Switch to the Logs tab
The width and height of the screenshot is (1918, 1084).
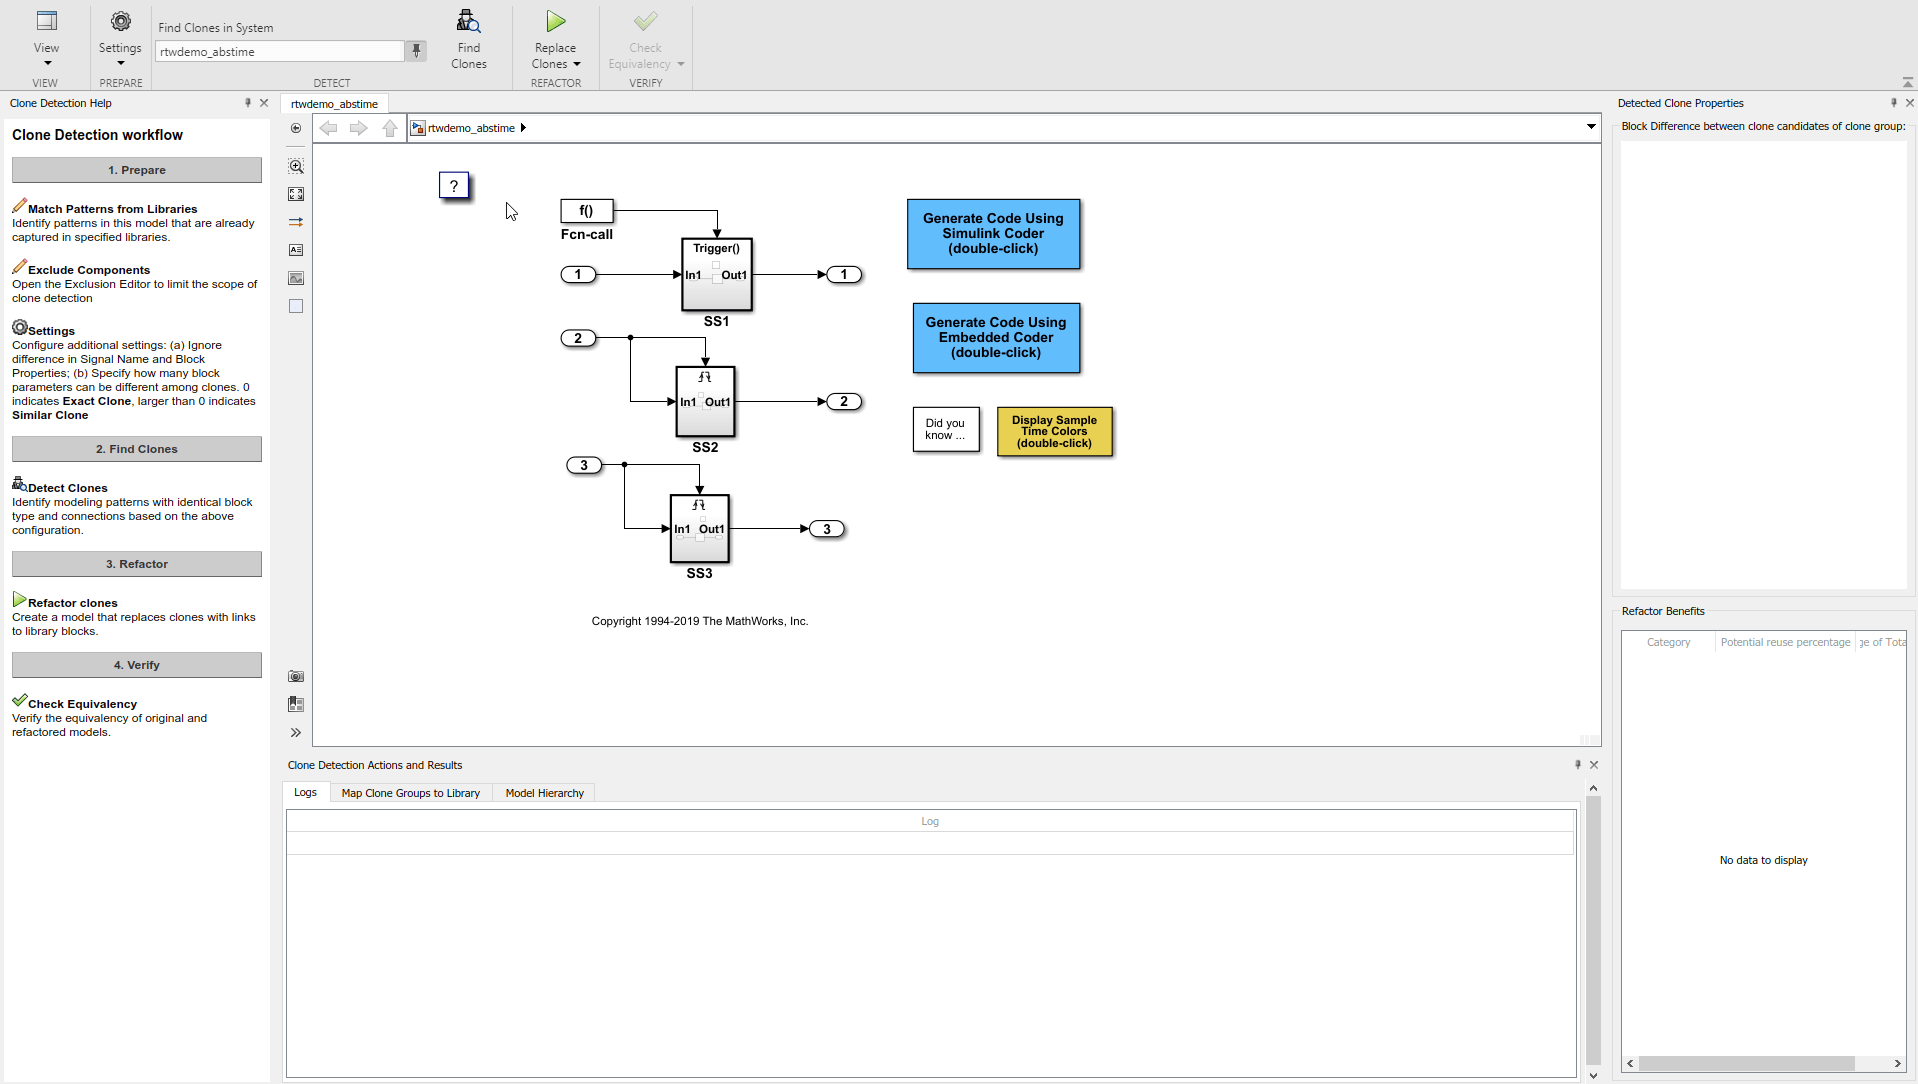(x=305, y=792)
